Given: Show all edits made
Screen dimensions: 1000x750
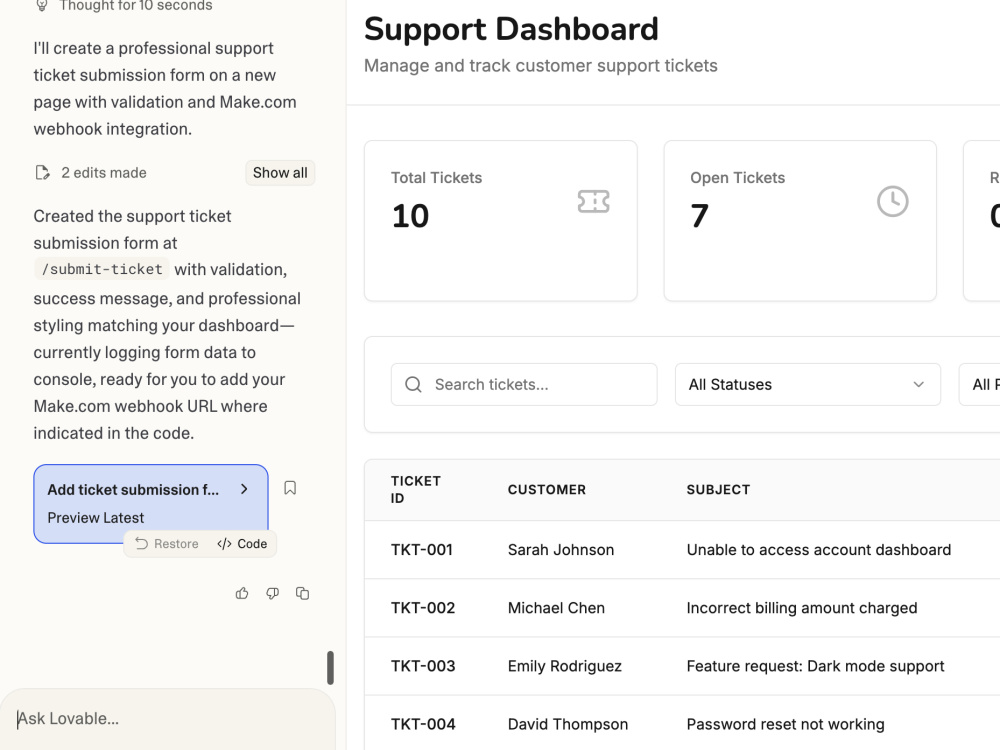Looking at the screenshot, I should (x=280, y=173).
